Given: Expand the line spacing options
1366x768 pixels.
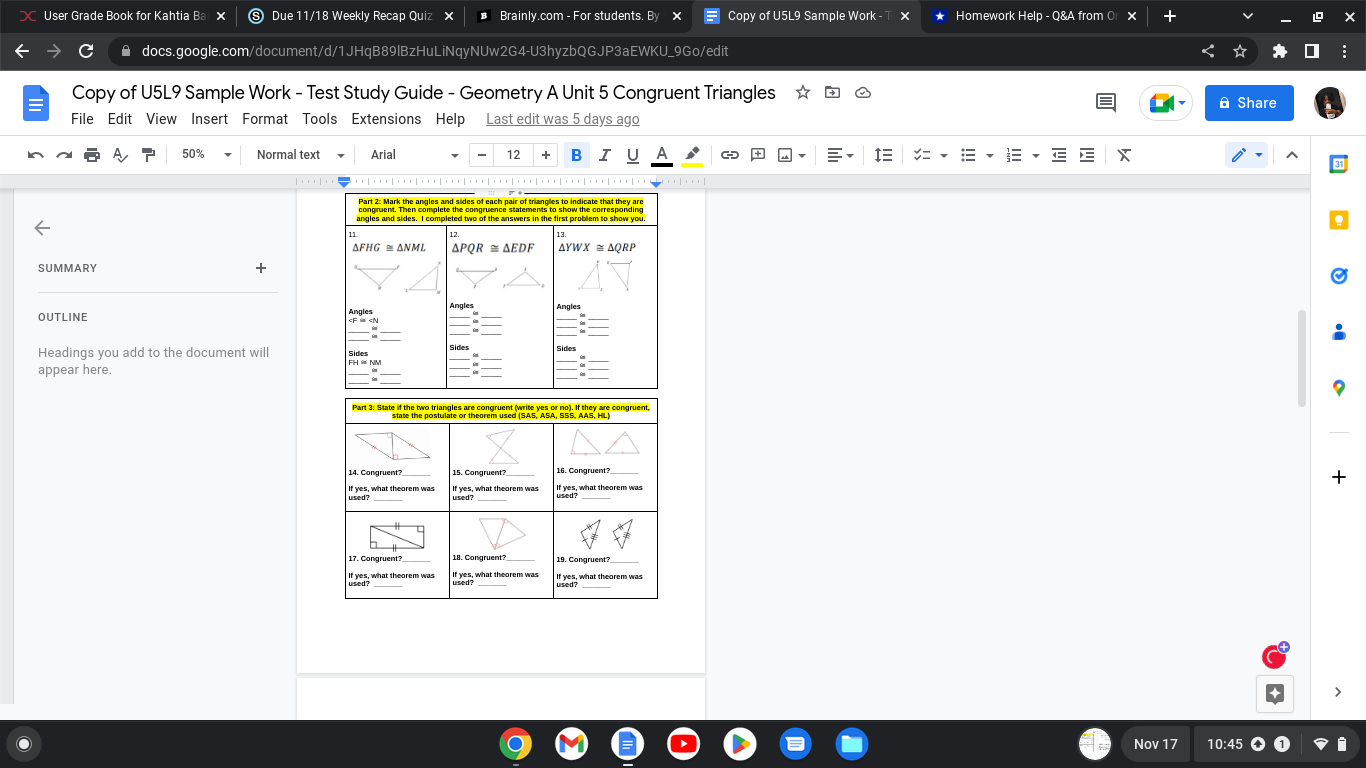Looking at the screenshot, I should tap(883, 155).
